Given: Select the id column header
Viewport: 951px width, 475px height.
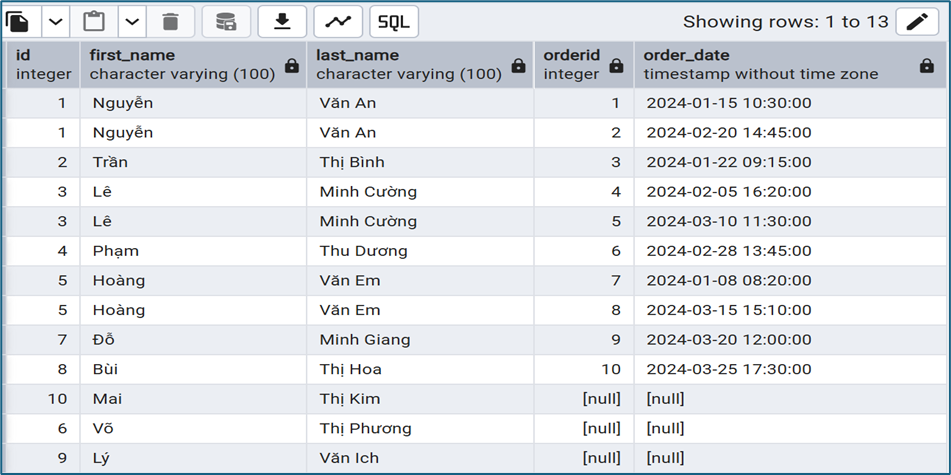Looking at the screenshot, I should click(42, 64).
